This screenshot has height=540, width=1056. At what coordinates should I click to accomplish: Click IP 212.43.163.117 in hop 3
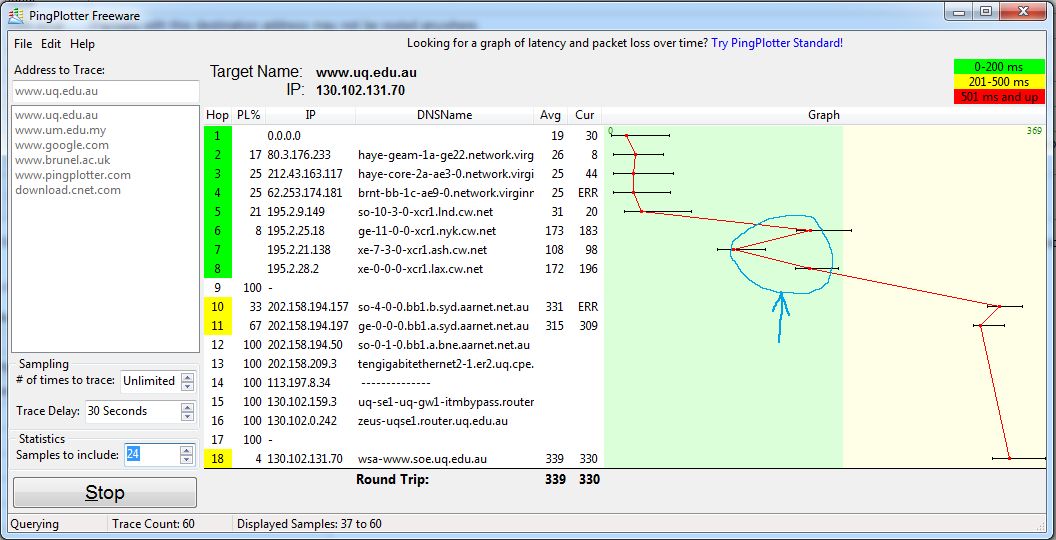[x=305, y=174]
